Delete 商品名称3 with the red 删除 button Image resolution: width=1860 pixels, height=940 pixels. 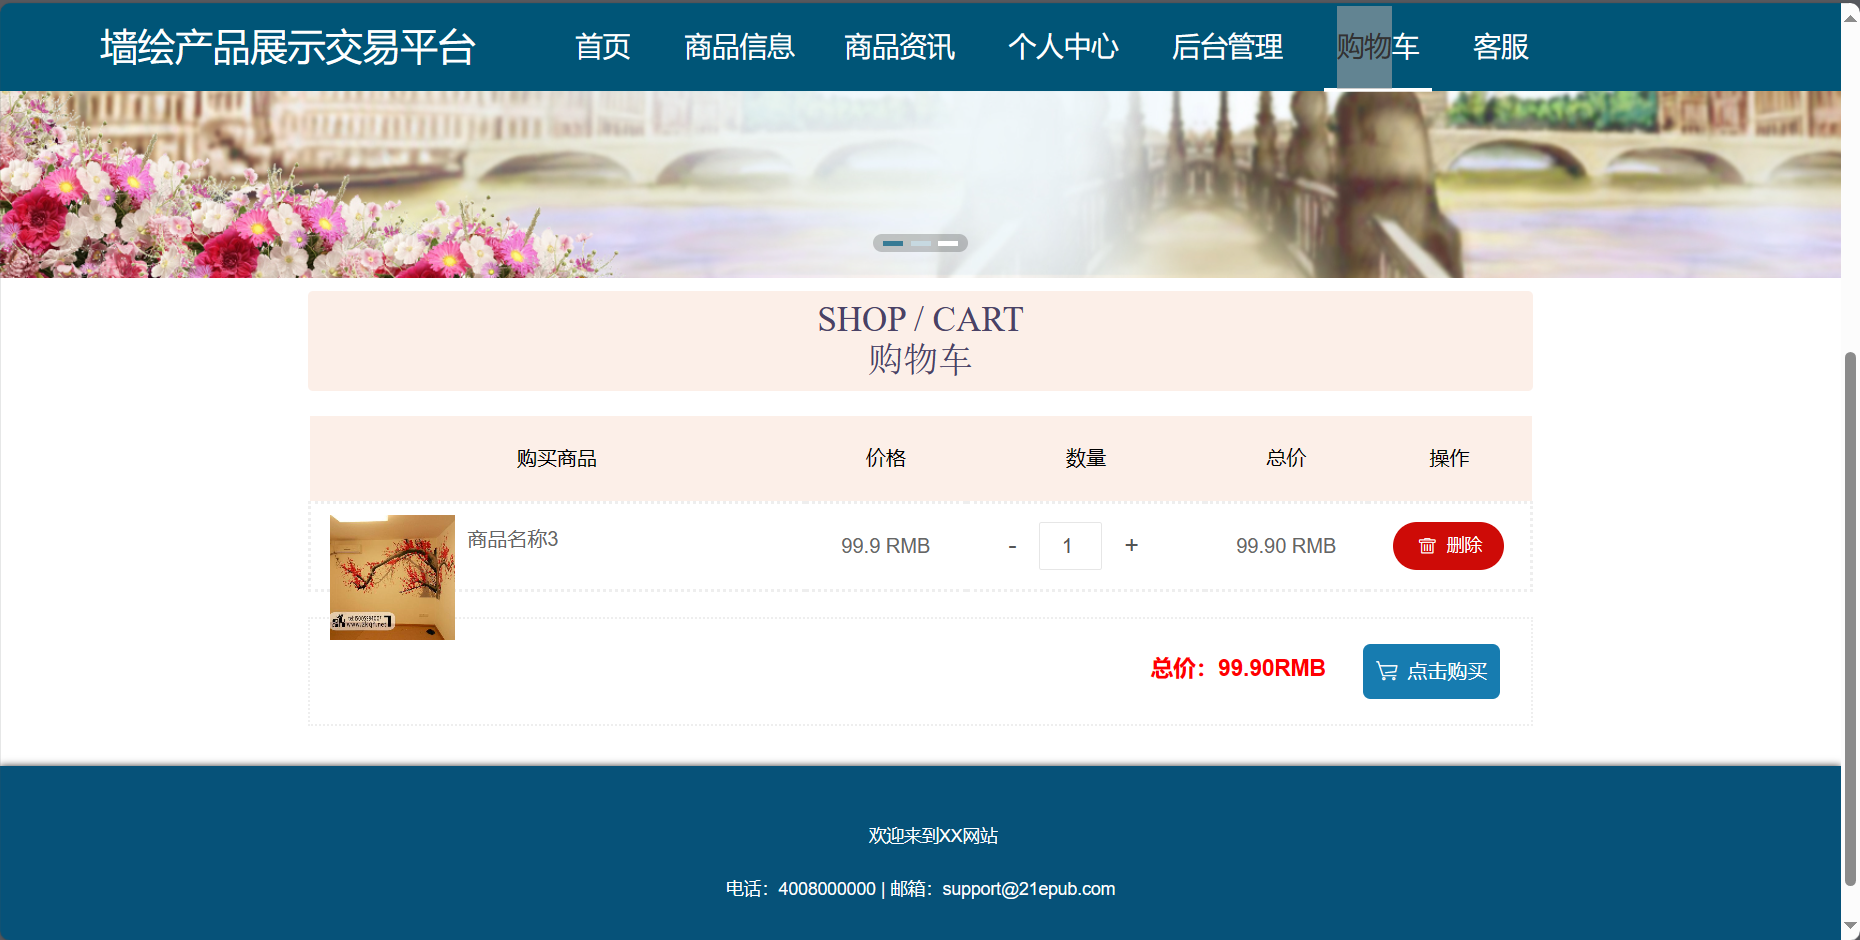[1448, 546]
